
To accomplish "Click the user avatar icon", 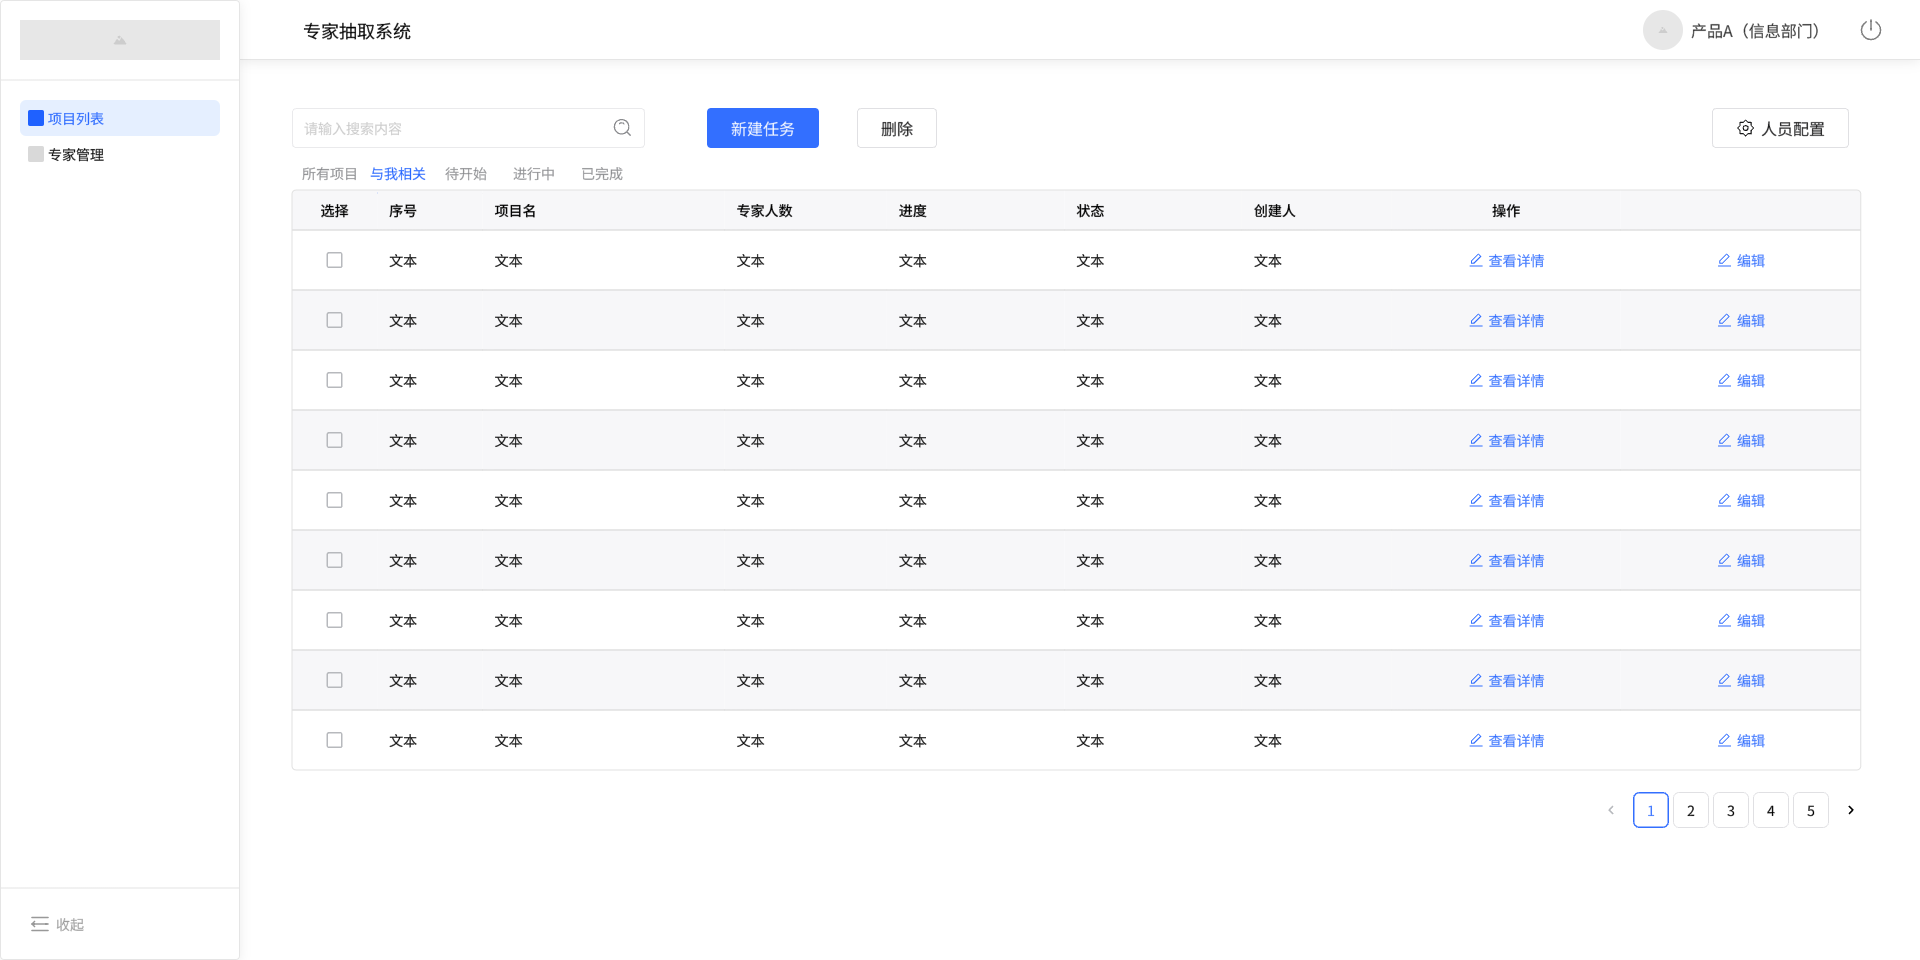I will point(1662,31).
